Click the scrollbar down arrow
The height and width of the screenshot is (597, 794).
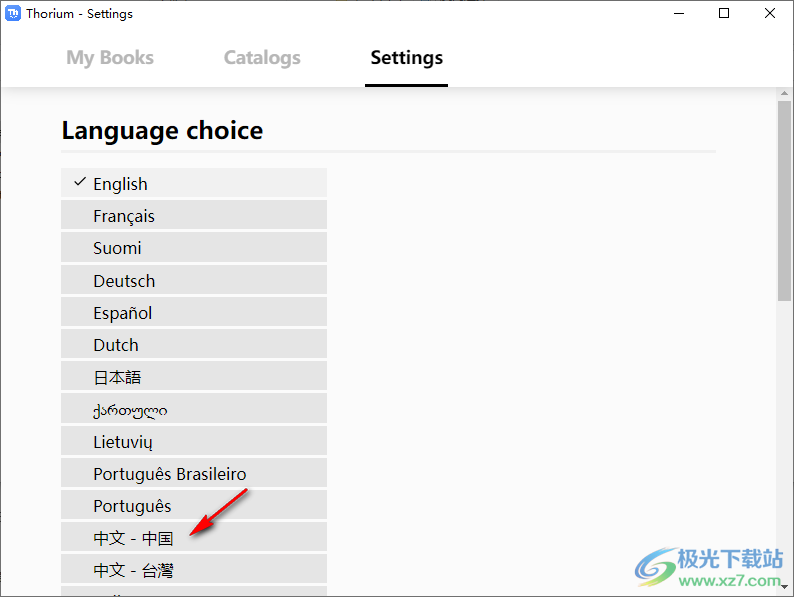coord(784,587)
